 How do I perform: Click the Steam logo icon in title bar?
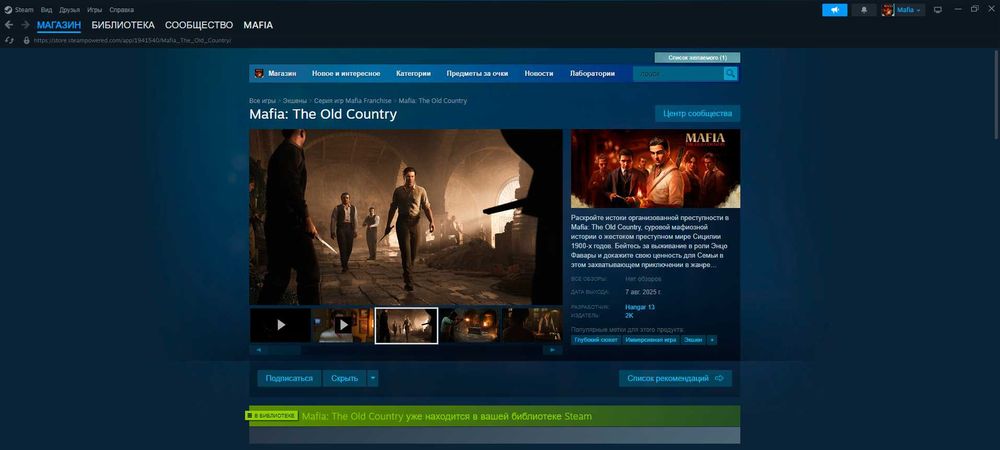(x=8, y=10)
